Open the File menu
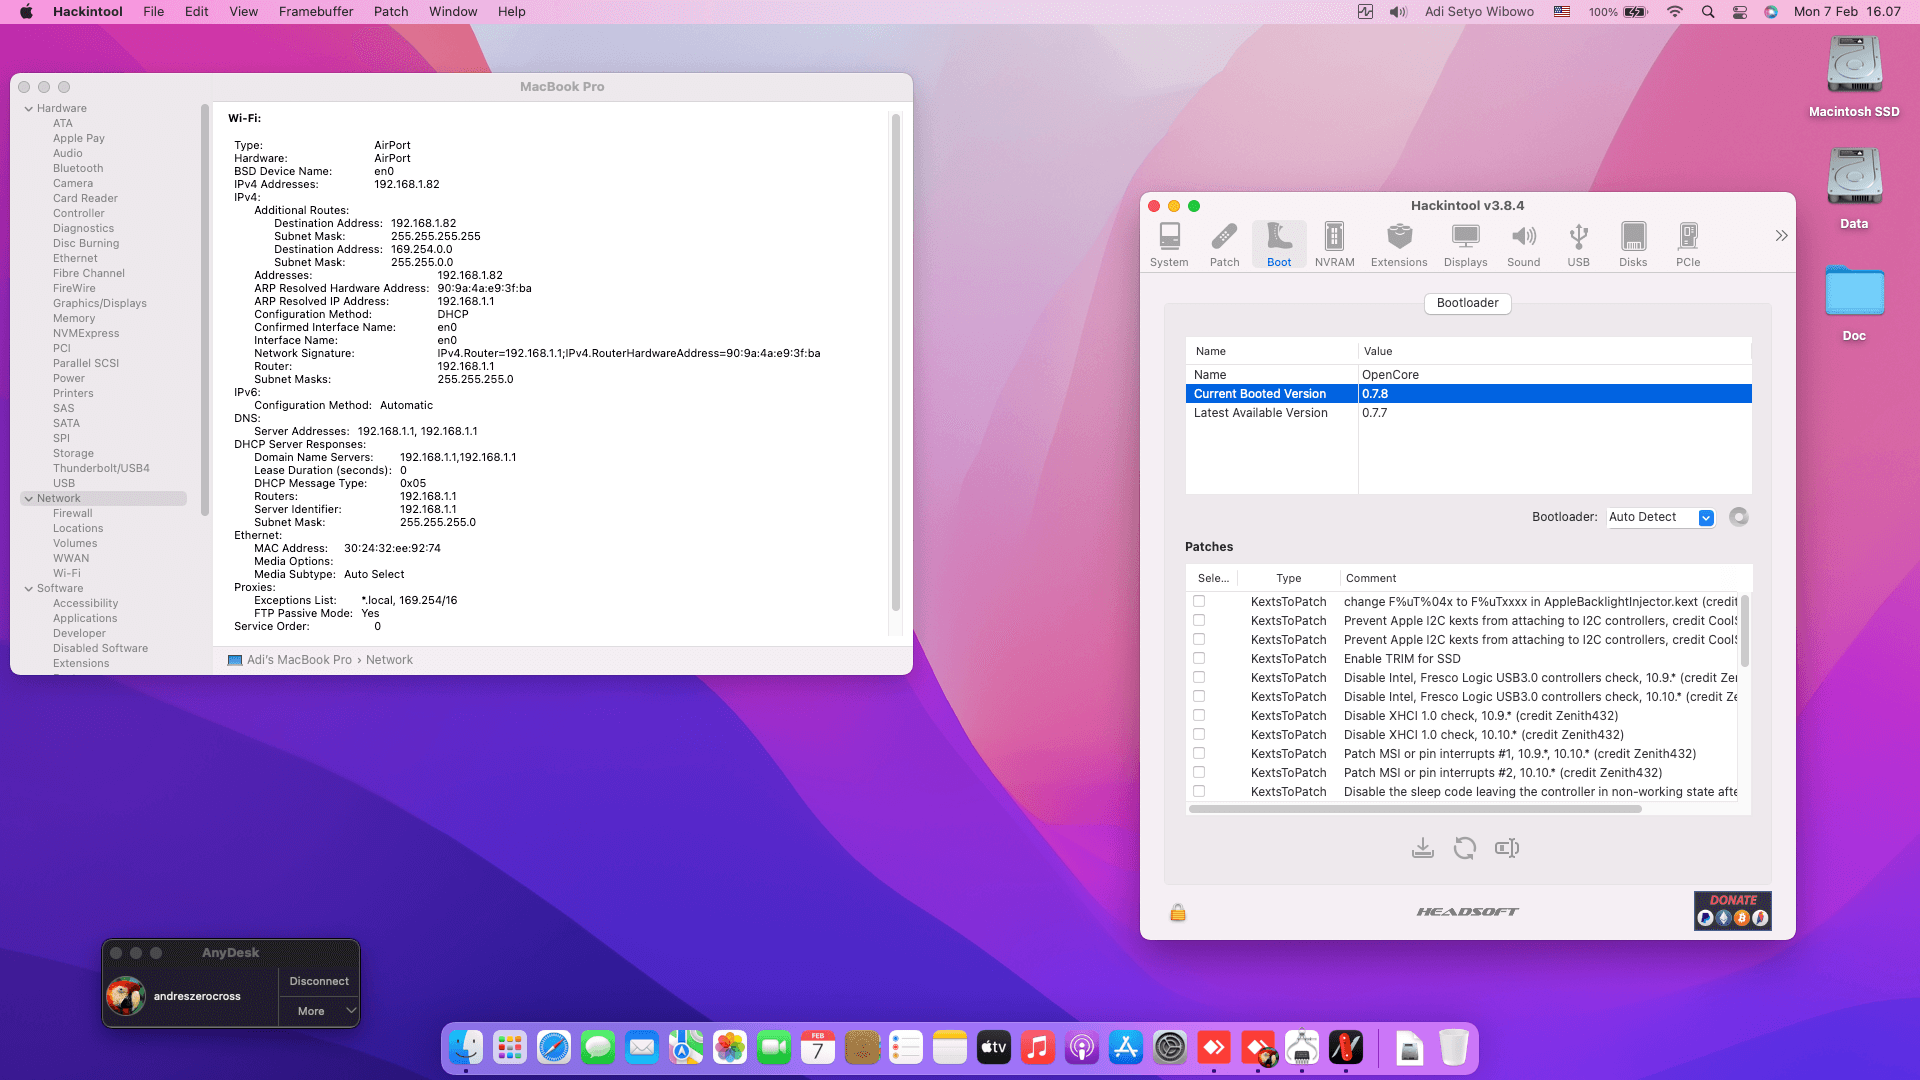This screenshot has width=1920, height=1080. point(154,12)
